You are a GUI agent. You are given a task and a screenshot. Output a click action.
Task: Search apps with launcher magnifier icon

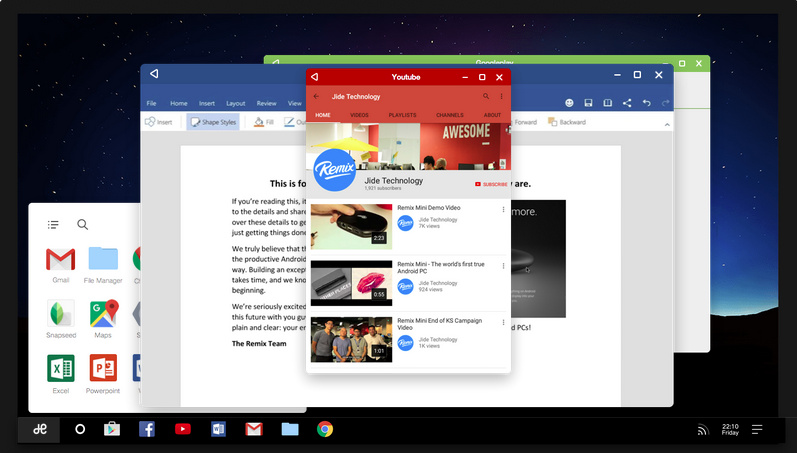tap(82, 225)
